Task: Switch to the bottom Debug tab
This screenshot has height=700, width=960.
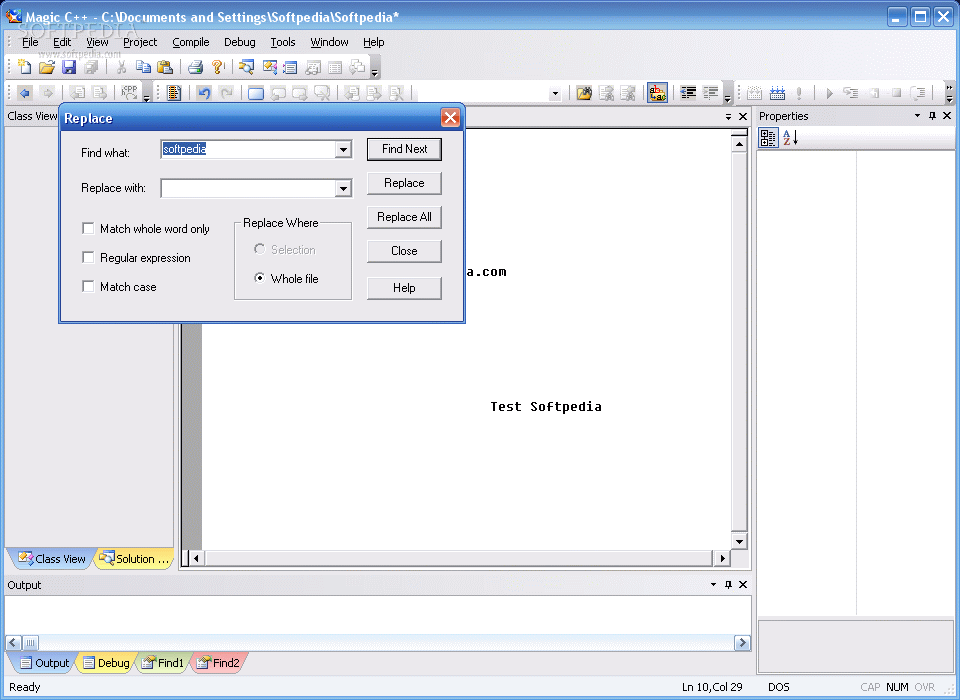Action: (x=107, y=663)
